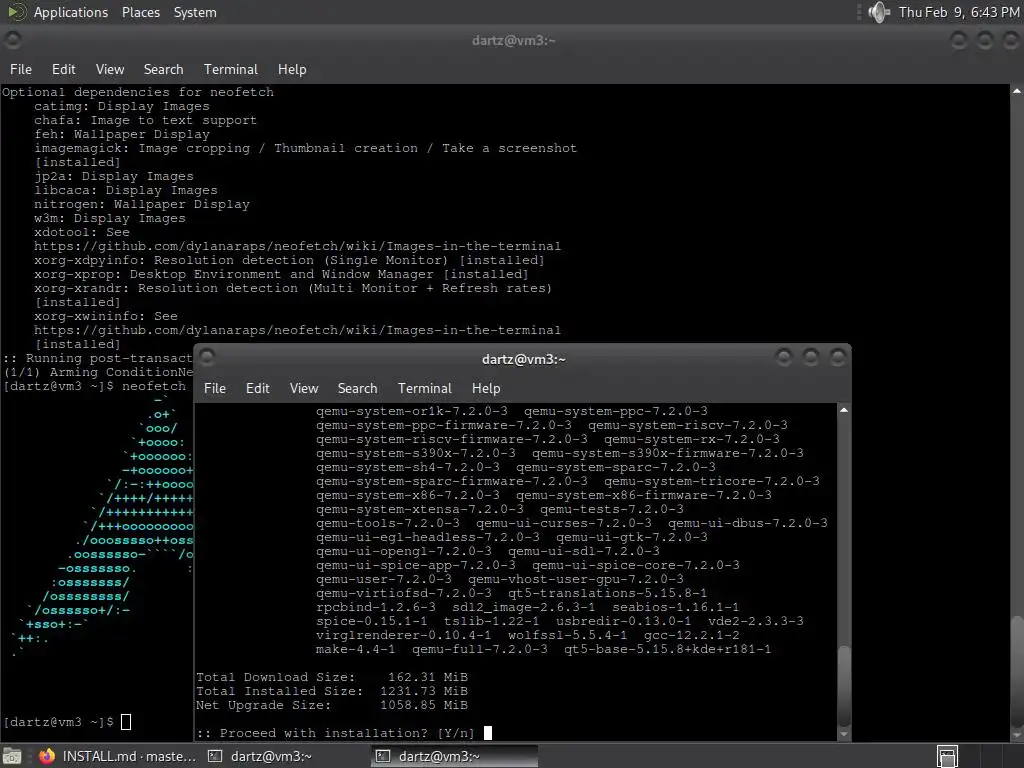Click the qemu-full-7.2.0-3 package name
1024x768 pixels.
[x=480, y=649]
